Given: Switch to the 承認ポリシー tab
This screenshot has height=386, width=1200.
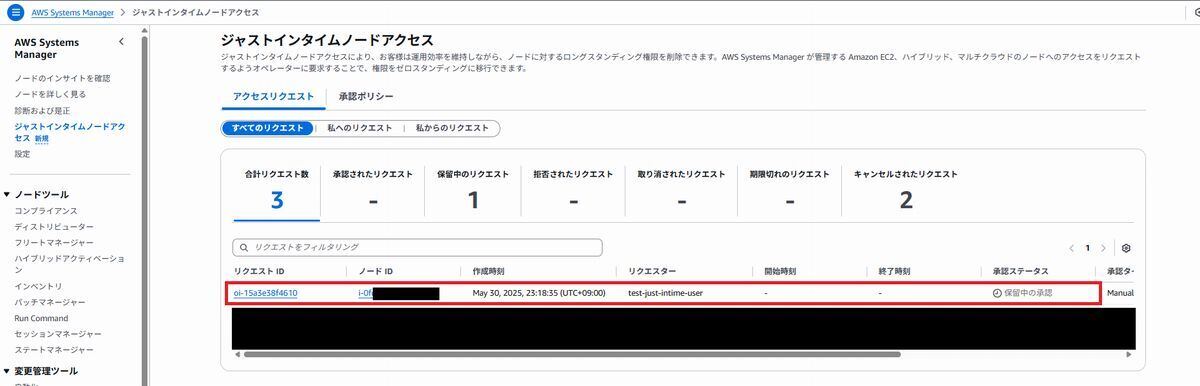Looking at the screenshot, I should tap(365, 97).
